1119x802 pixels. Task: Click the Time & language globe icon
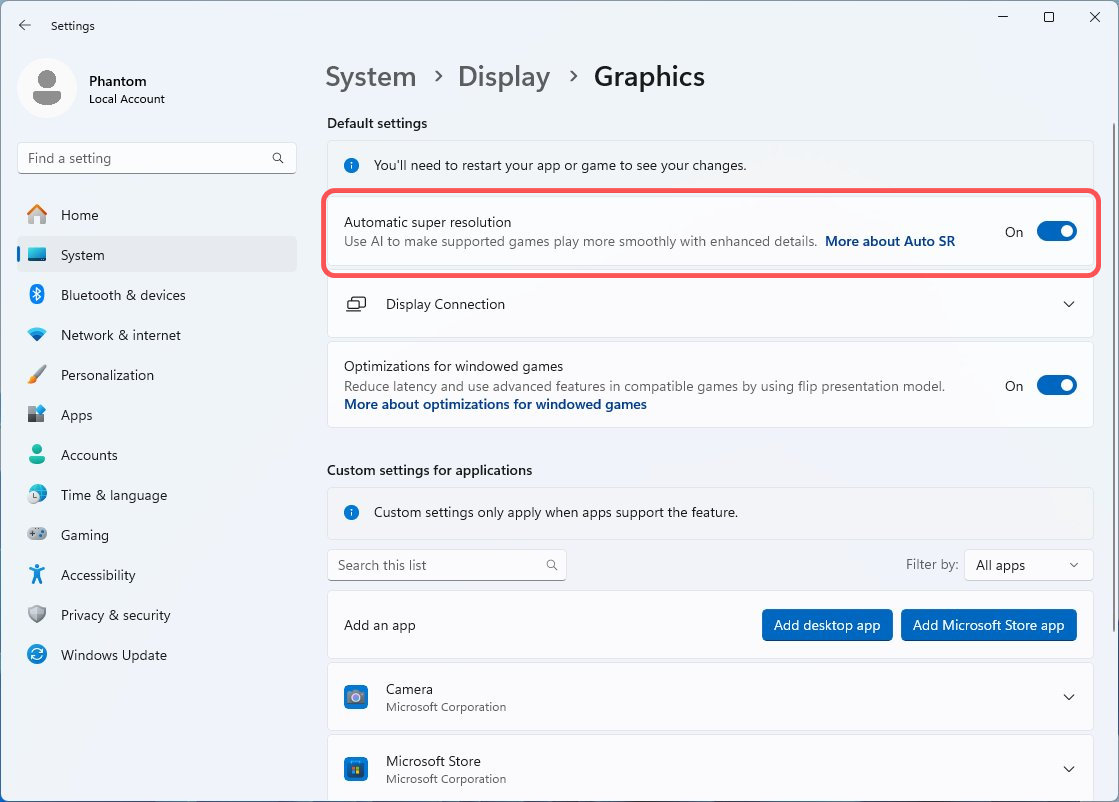click(x=37, y=494)
